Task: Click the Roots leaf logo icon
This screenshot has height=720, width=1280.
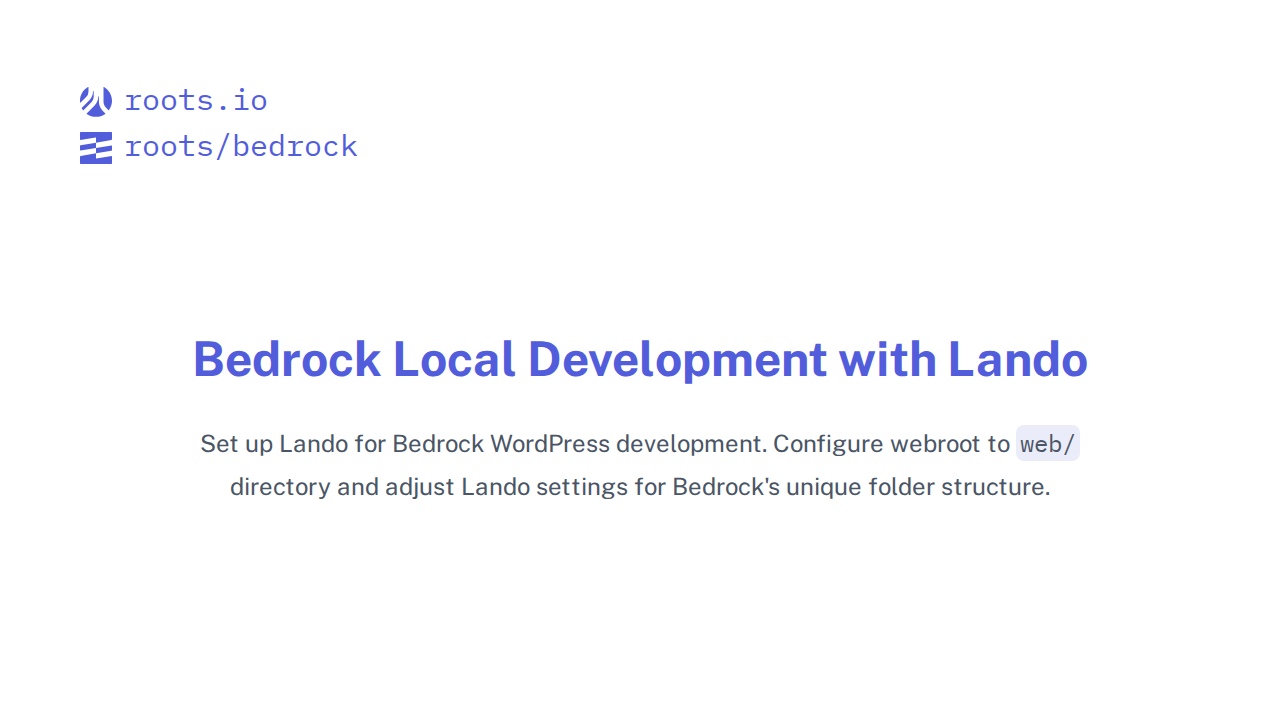Action: click(x=96, y=101)
